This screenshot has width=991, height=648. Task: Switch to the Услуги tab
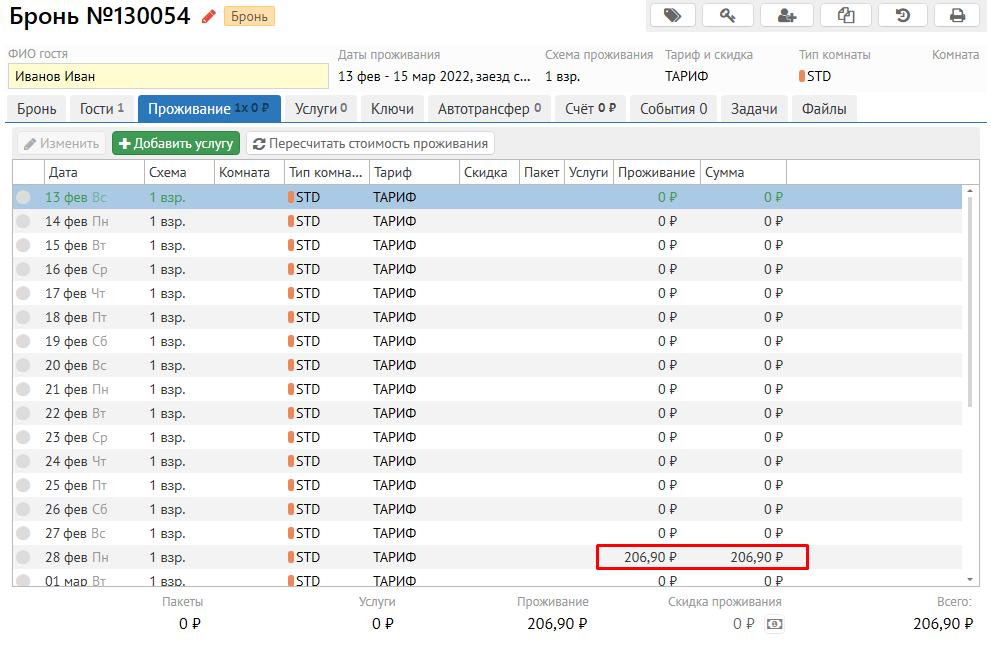pos(321,108)
